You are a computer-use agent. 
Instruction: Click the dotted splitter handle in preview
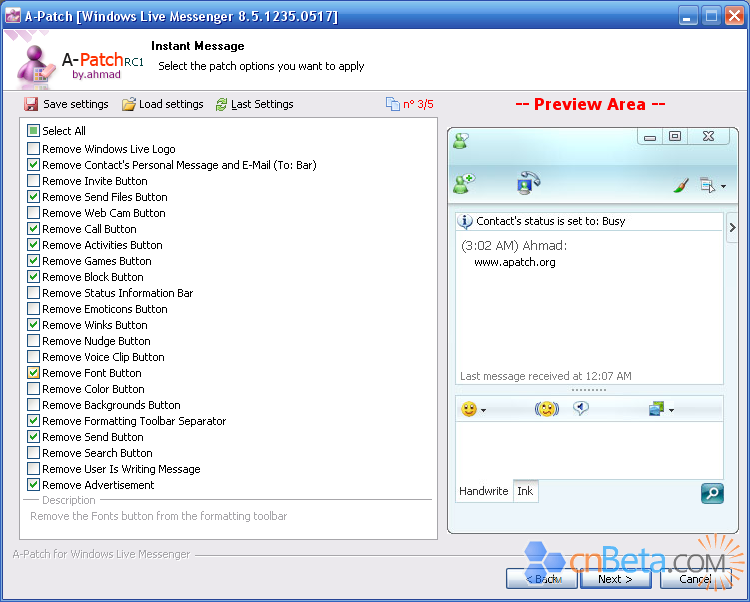coord(589,390)
